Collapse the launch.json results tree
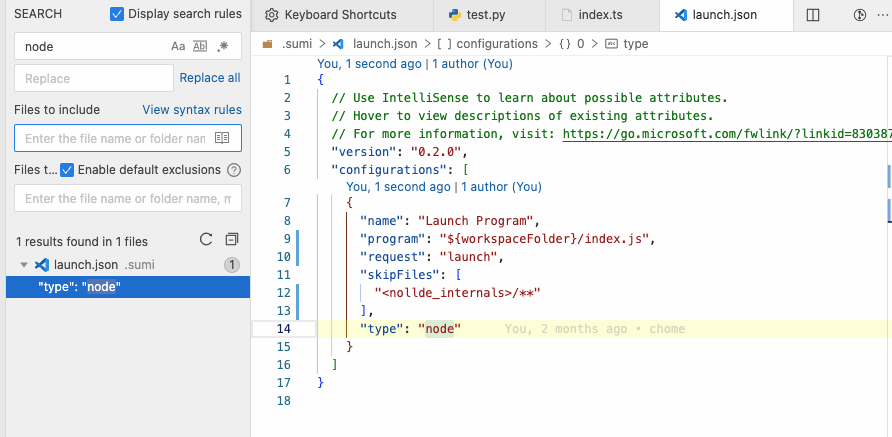The width and height of the screenshot is (892, 437). (x=24, y=265)
